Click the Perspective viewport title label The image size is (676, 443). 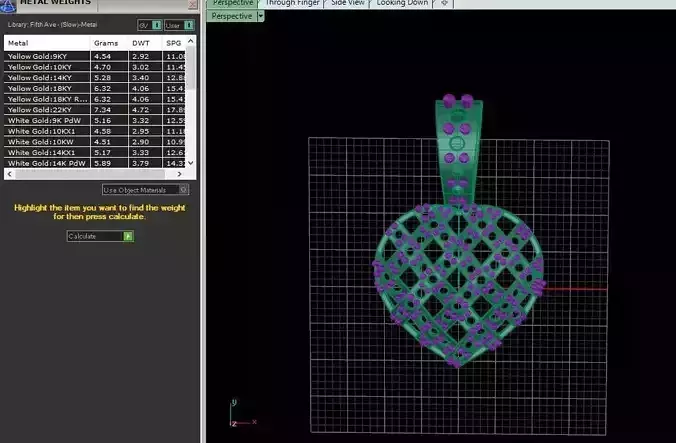[x=232, y=16]
